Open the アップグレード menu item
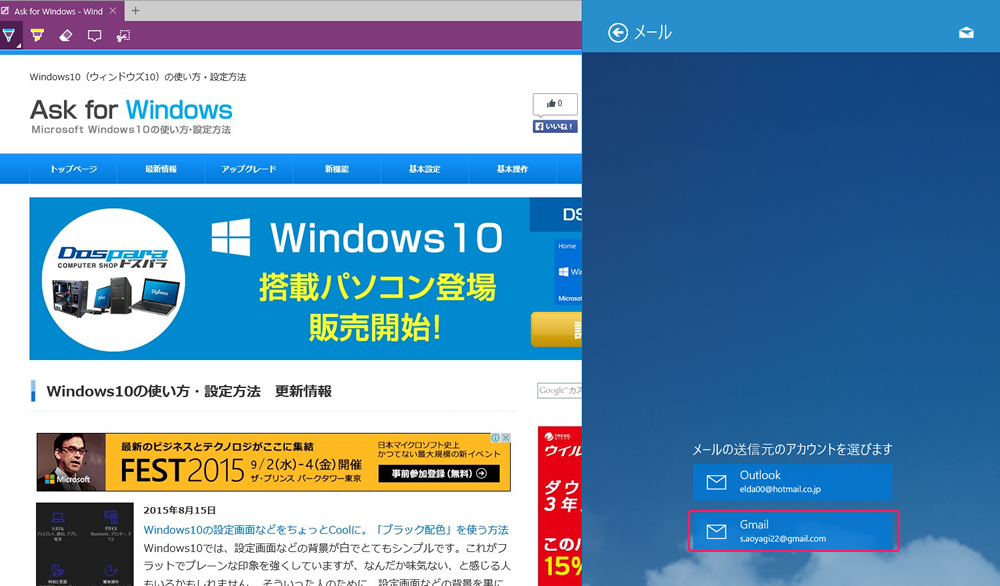 [x=249, y=169]
